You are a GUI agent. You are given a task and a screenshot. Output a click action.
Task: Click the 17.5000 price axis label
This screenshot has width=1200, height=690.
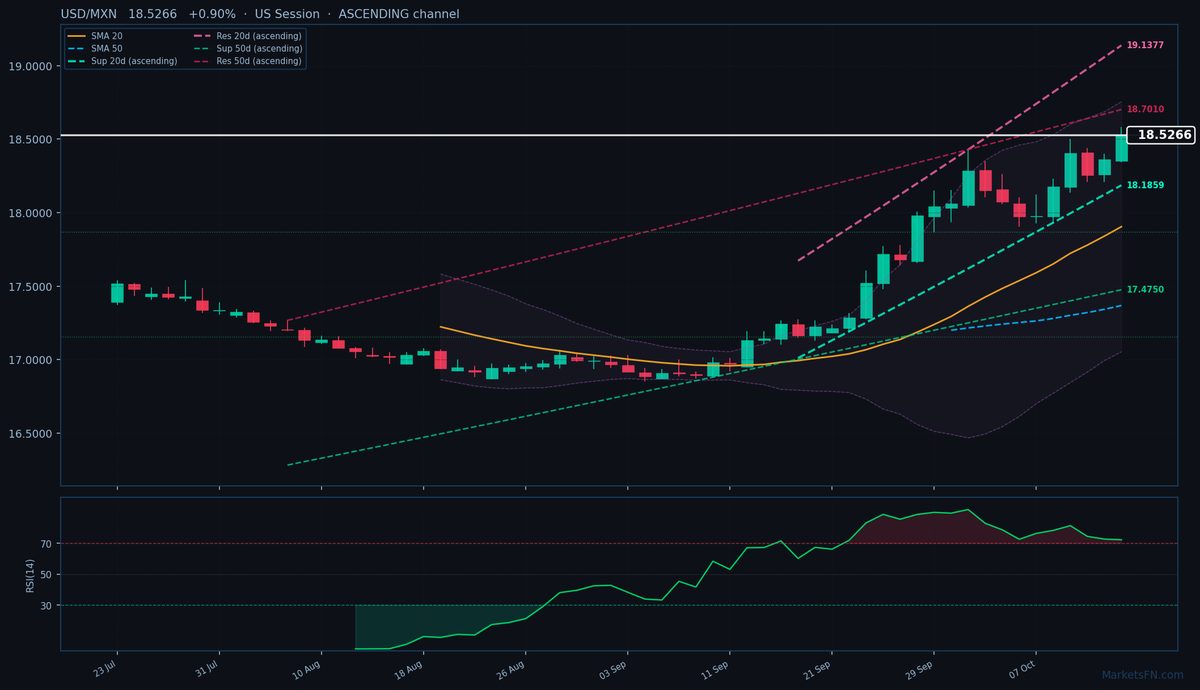33,287
